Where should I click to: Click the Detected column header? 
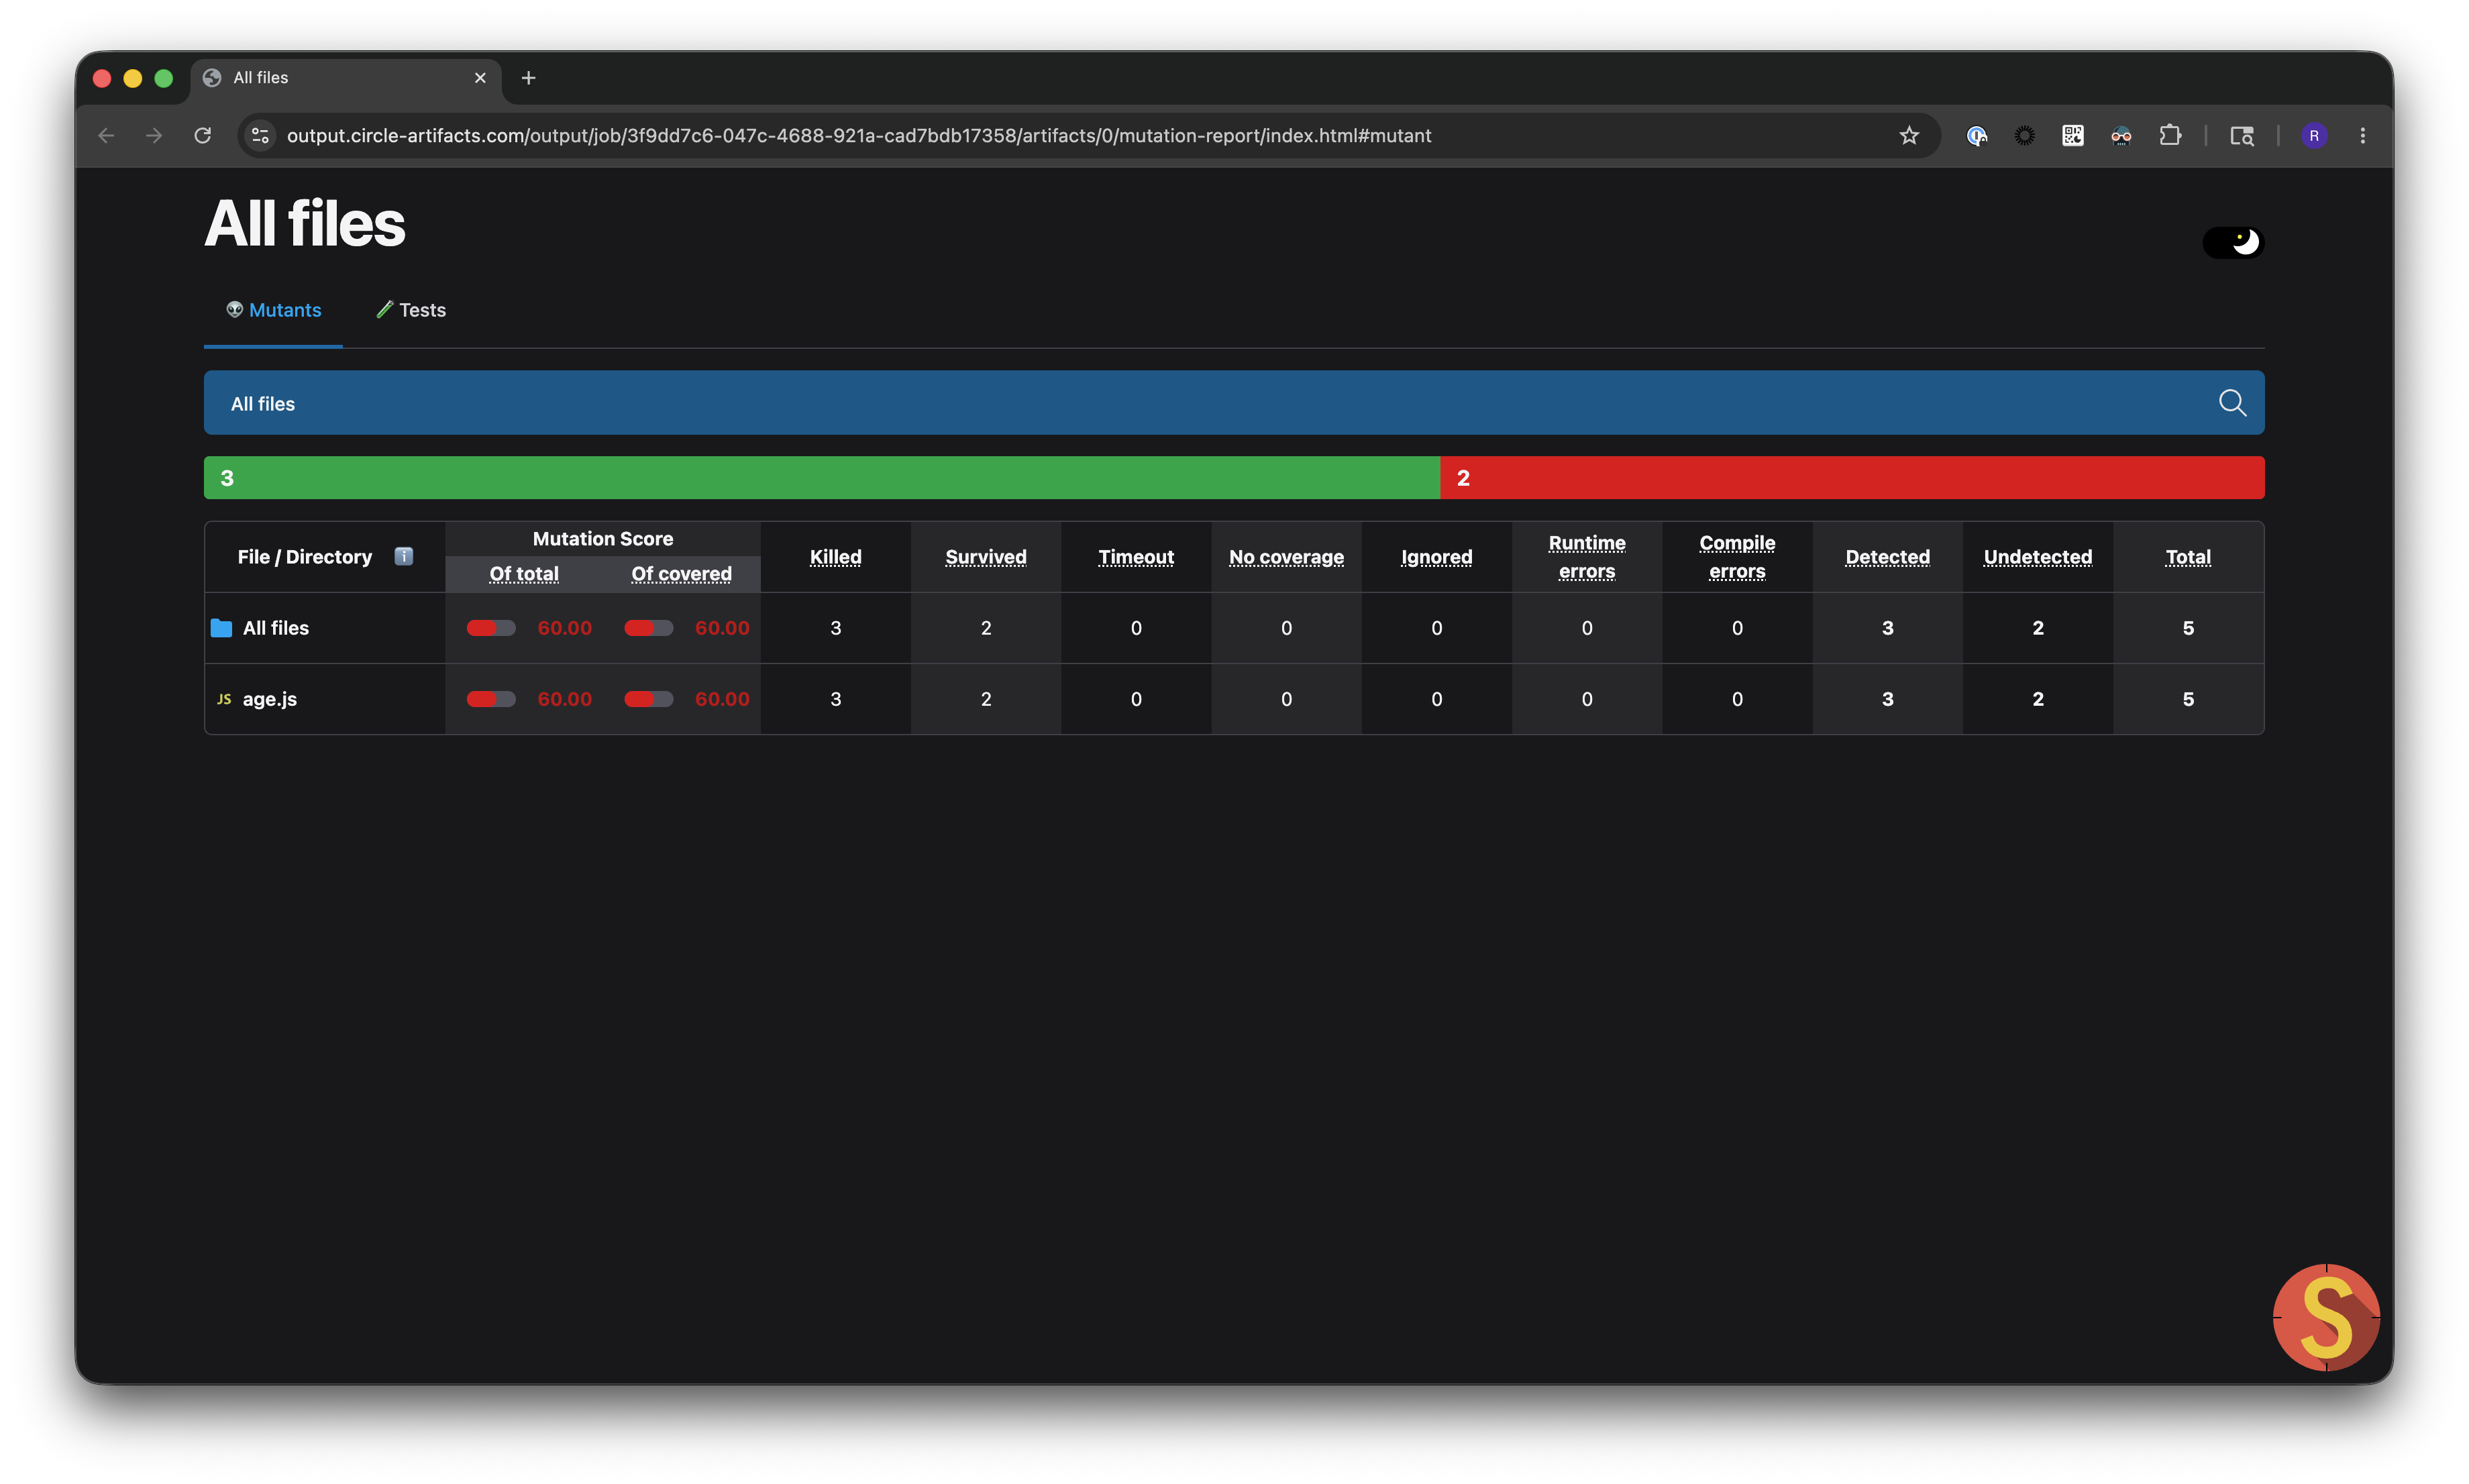tap(1887, 557)
